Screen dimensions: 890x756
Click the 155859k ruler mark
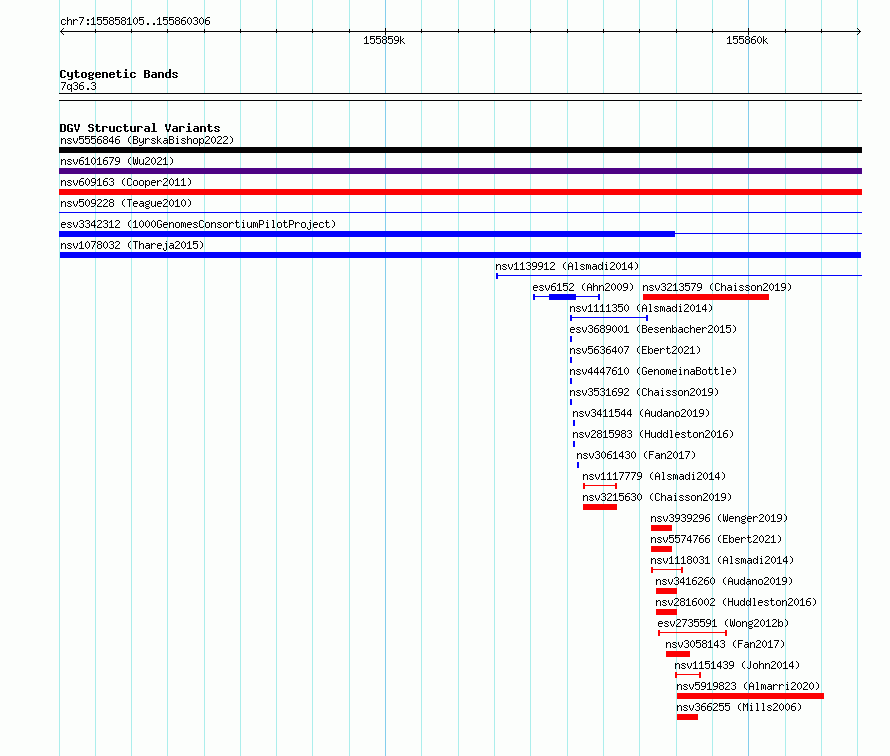pos(384,40)
